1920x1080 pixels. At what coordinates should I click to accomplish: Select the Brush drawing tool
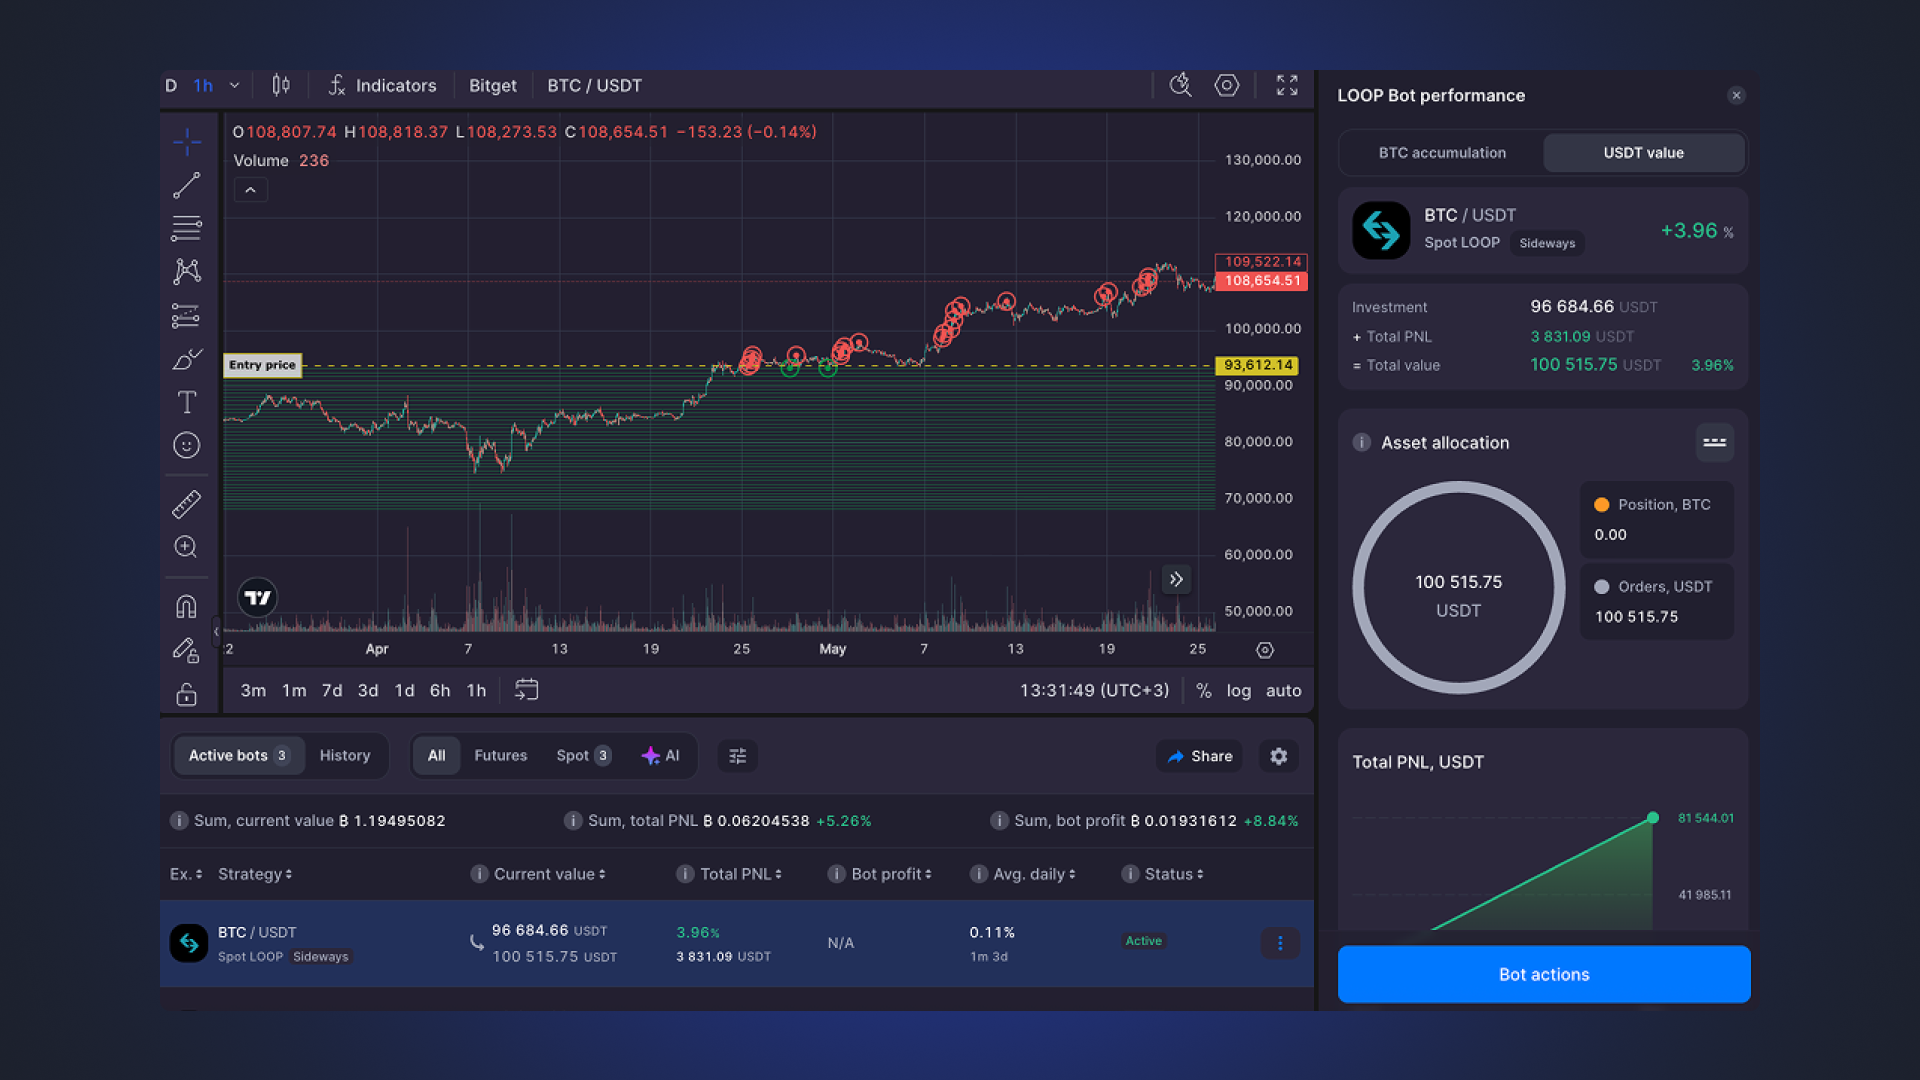(x=187, y=359)
